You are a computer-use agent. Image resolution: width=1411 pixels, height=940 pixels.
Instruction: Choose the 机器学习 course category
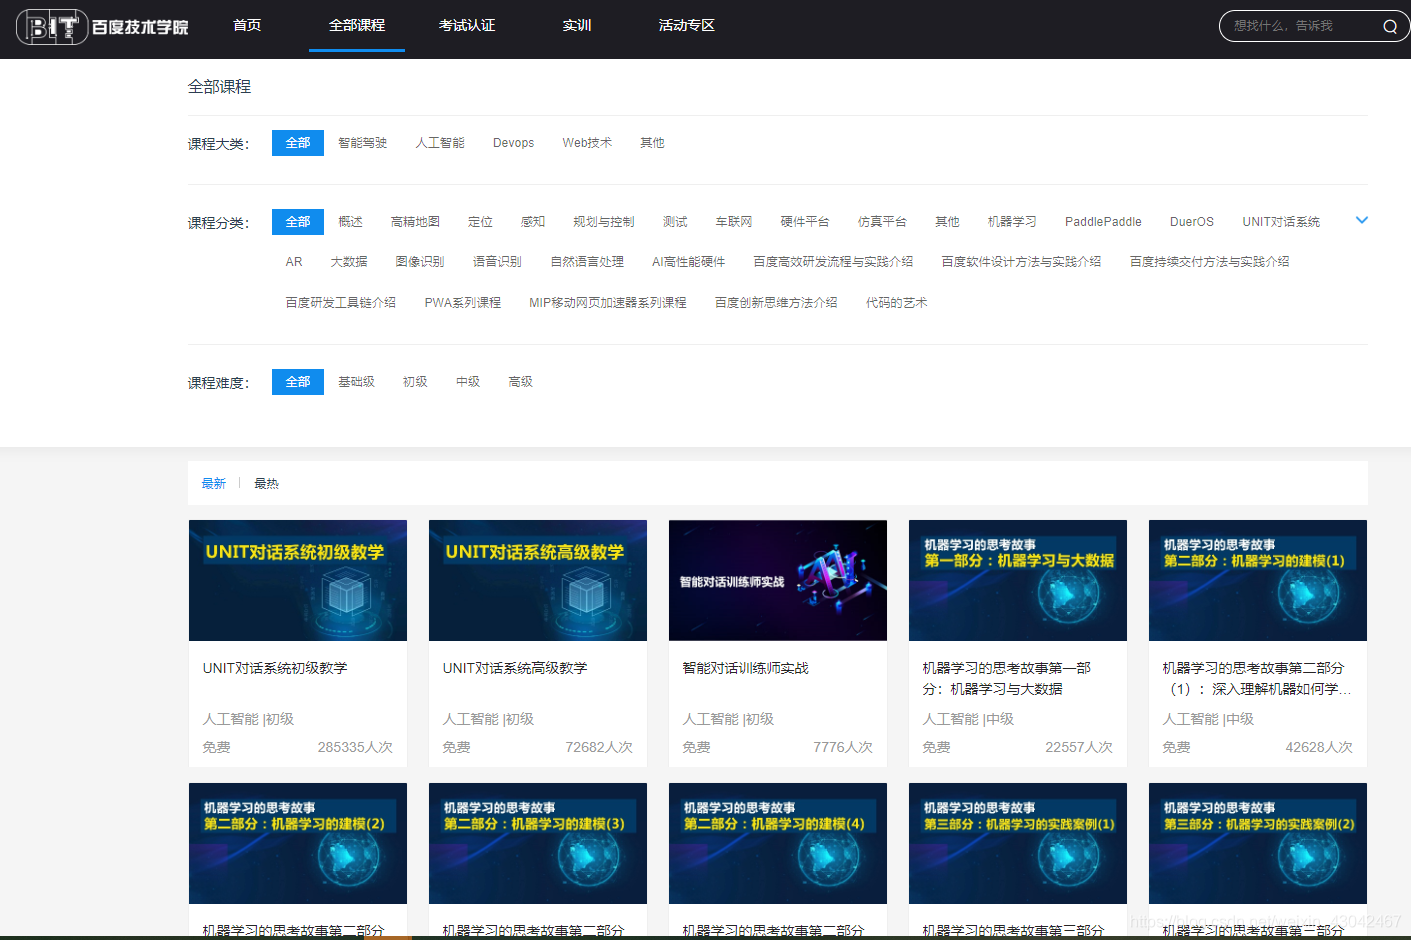tap(1012, 222)
